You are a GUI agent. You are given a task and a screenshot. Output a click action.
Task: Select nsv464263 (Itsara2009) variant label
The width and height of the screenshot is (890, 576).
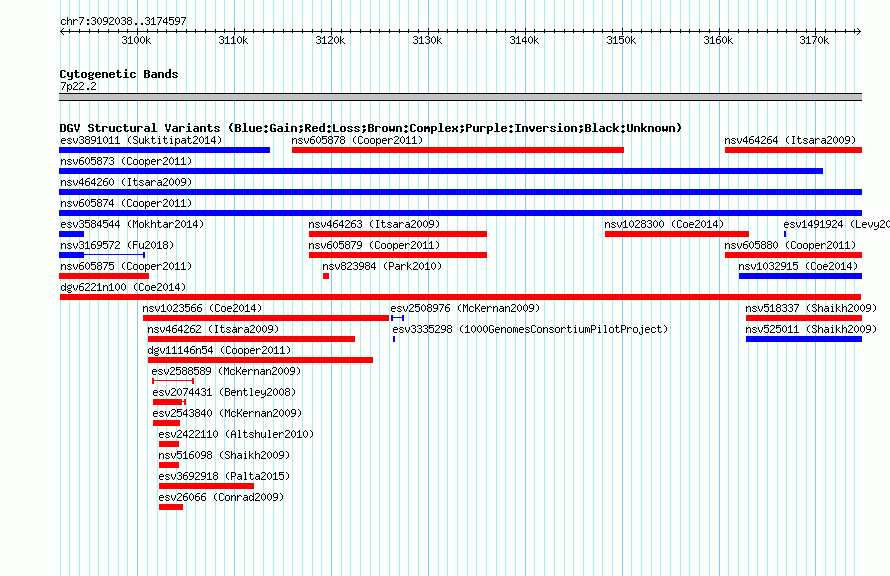pyautogui.click(x=374, y=224)
